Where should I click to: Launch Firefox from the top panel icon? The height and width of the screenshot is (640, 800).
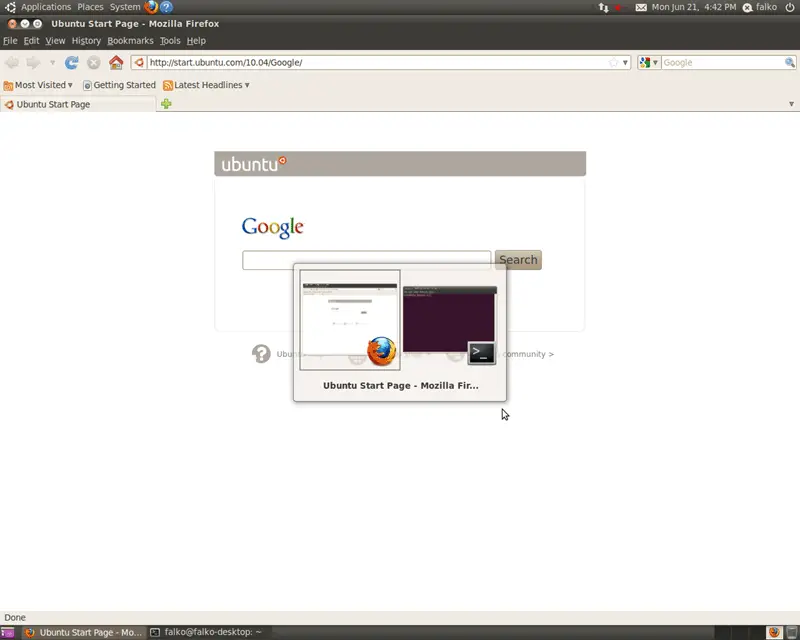pyautogui.click(x=151, y=7)
